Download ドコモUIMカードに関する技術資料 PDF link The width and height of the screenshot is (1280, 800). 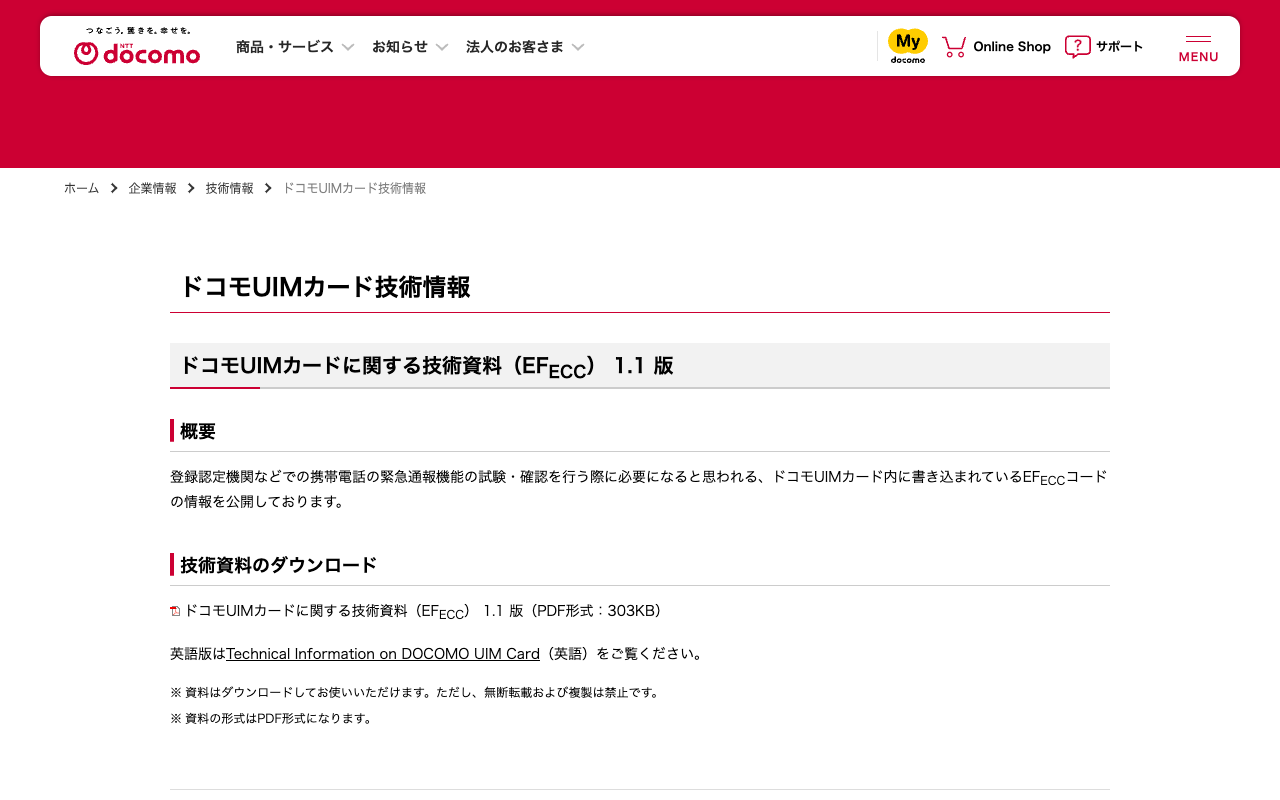click(423, 611)
